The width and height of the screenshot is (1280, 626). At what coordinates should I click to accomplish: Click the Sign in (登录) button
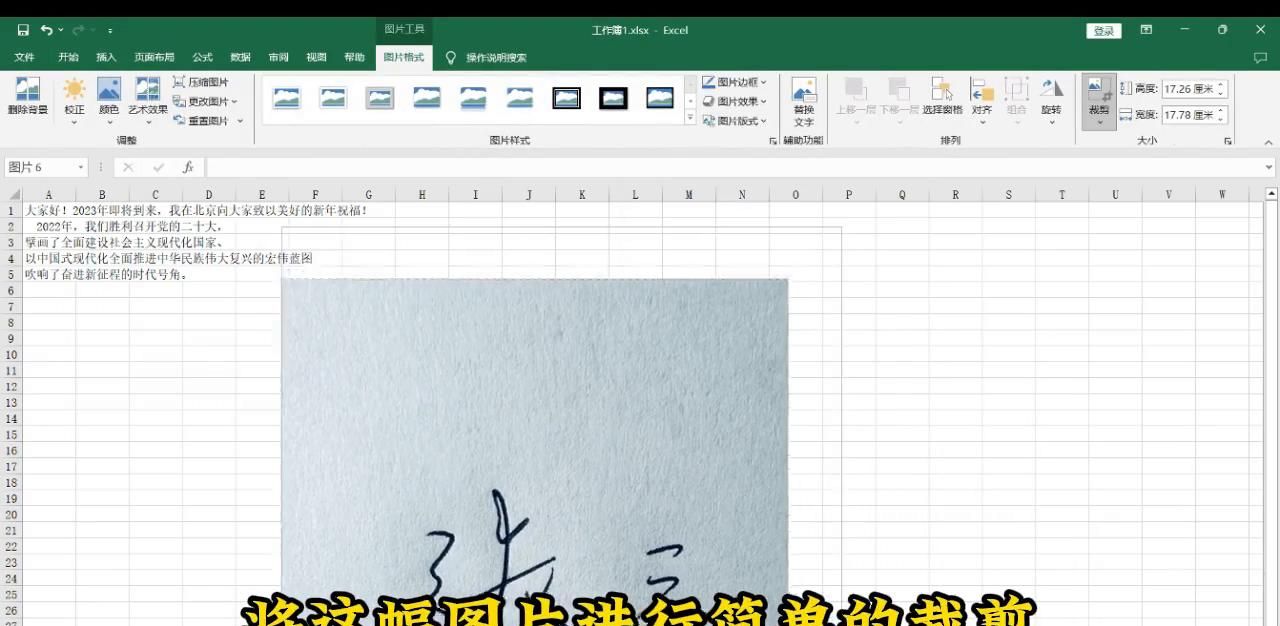[x=1103, y=31]
